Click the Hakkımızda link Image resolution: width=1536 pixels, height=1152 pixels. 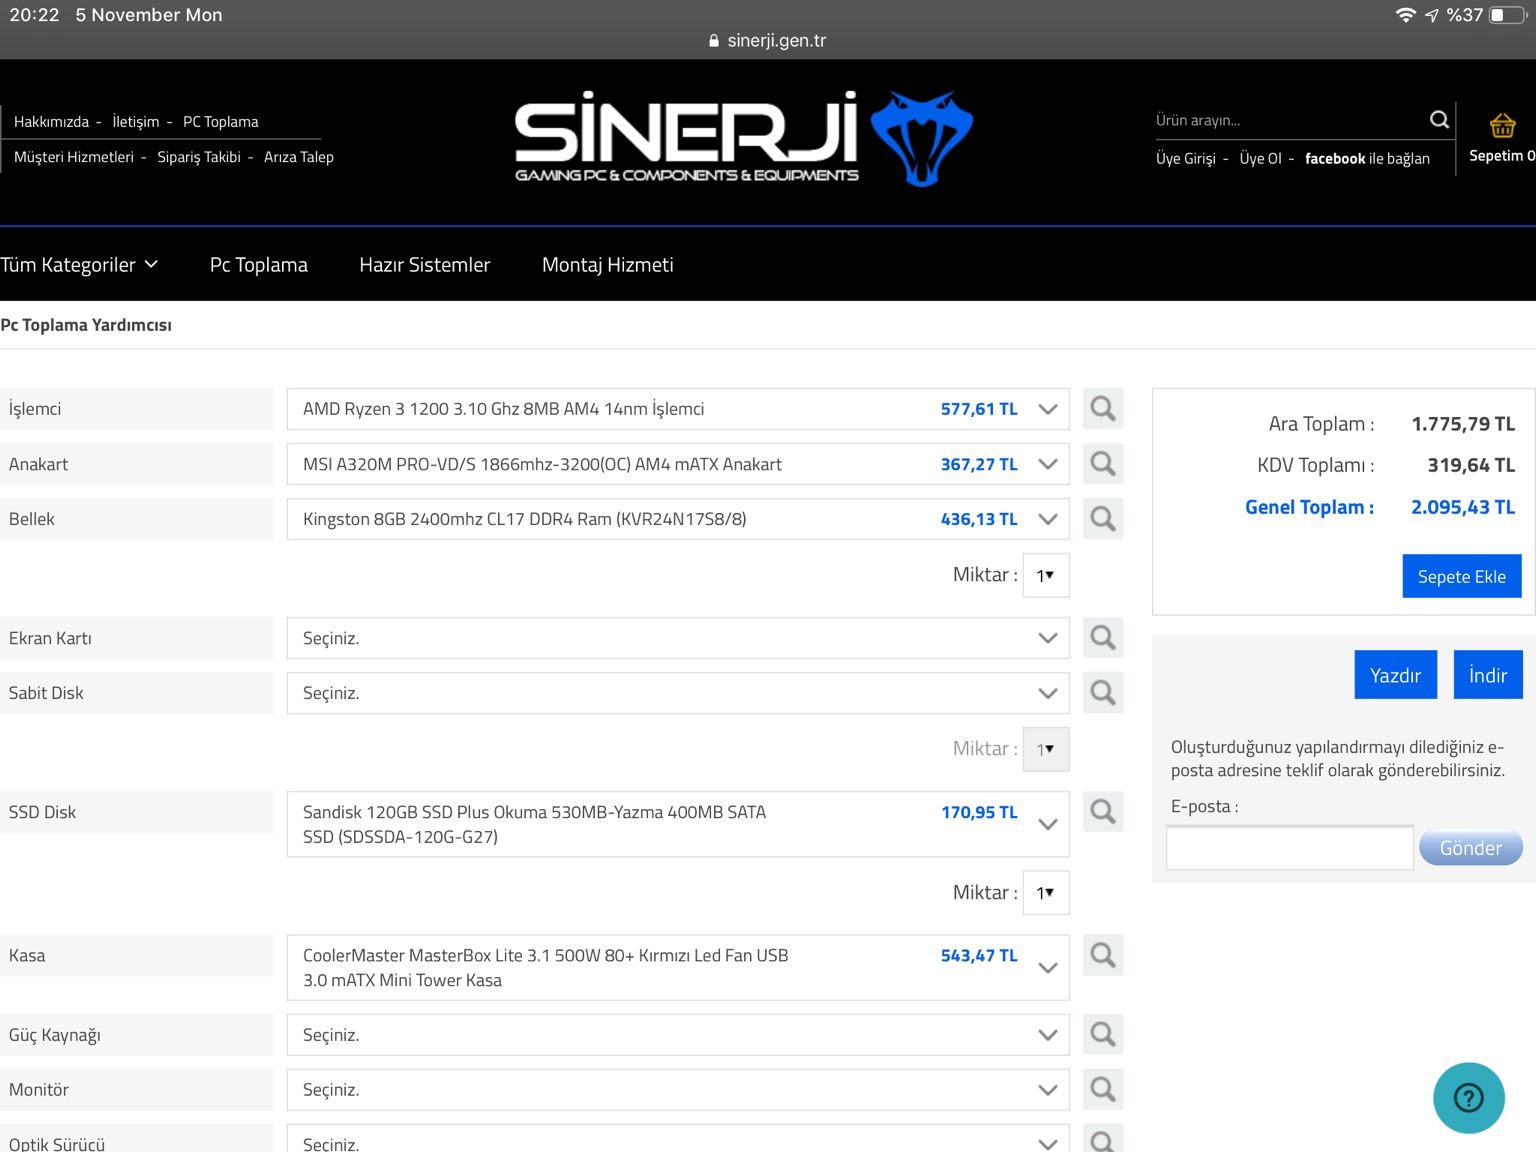51,122
